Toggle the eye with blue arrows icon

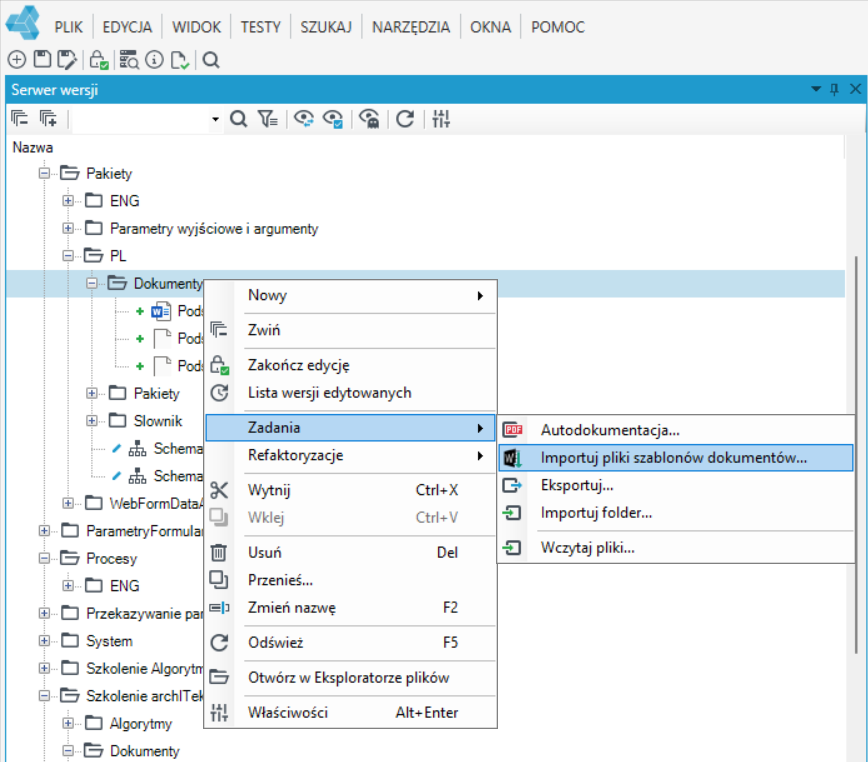(304, 118)
